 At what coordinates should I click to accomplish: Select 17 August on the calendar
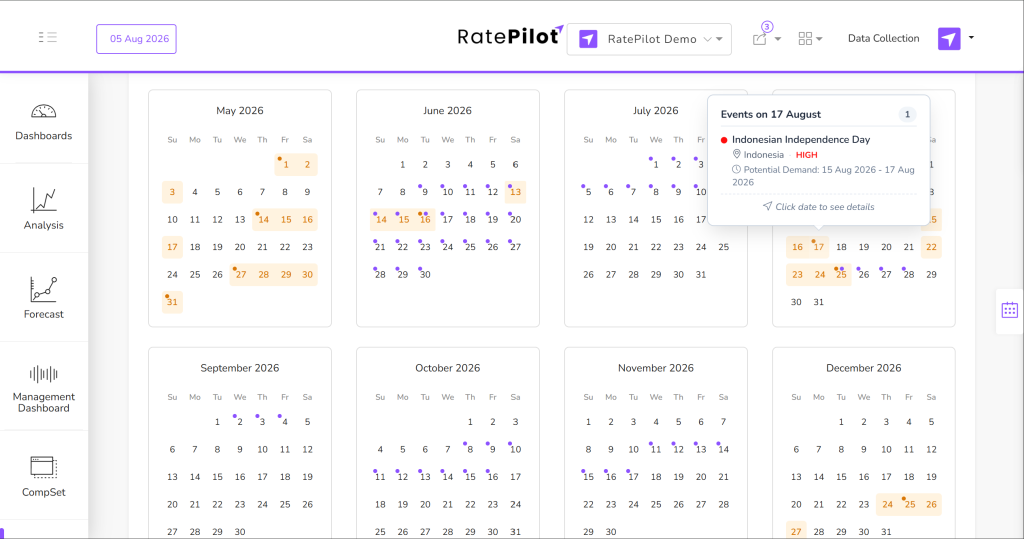coord(818,247)
